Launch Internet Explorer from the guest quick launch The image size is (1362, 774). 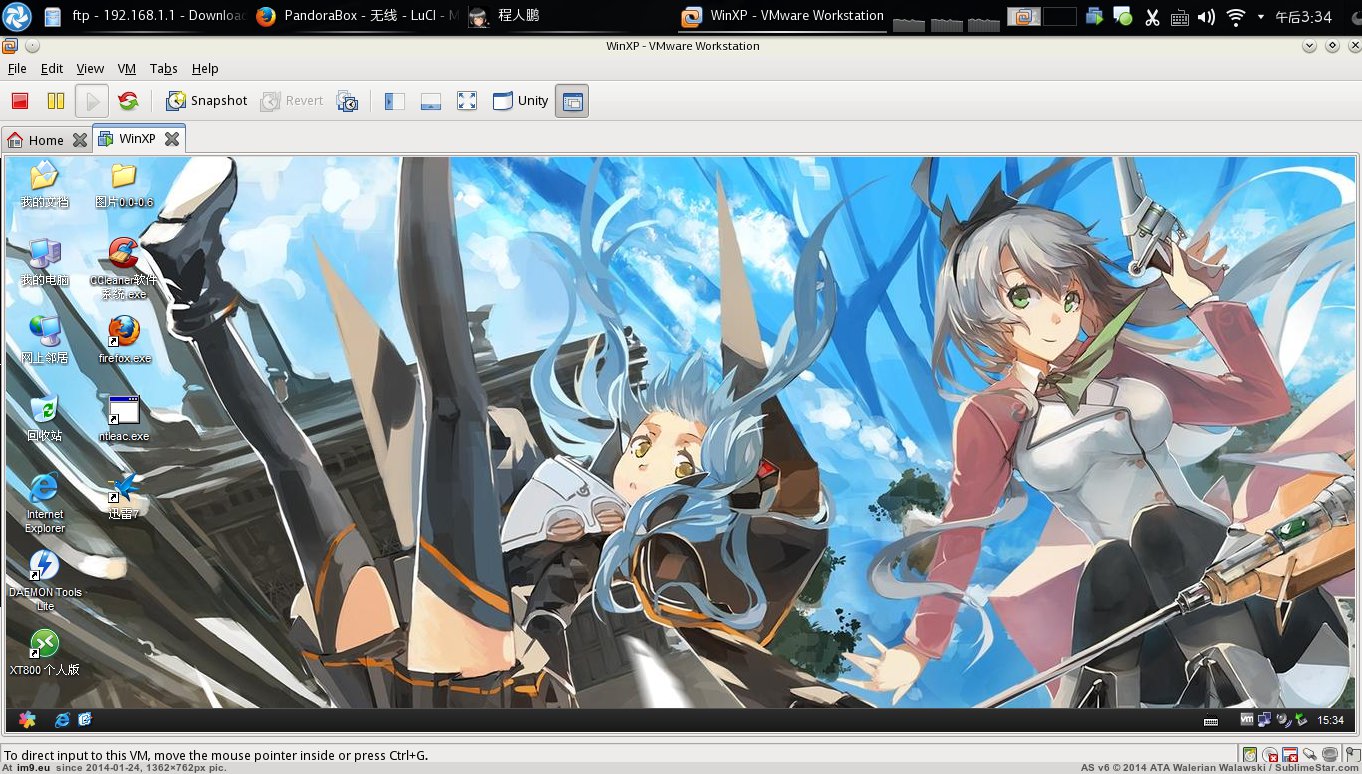click(63, 719)
